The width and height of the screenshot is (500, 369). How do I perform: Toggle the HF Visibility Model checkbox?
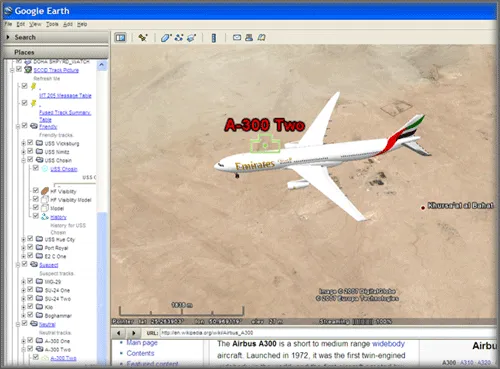point(36,199)
